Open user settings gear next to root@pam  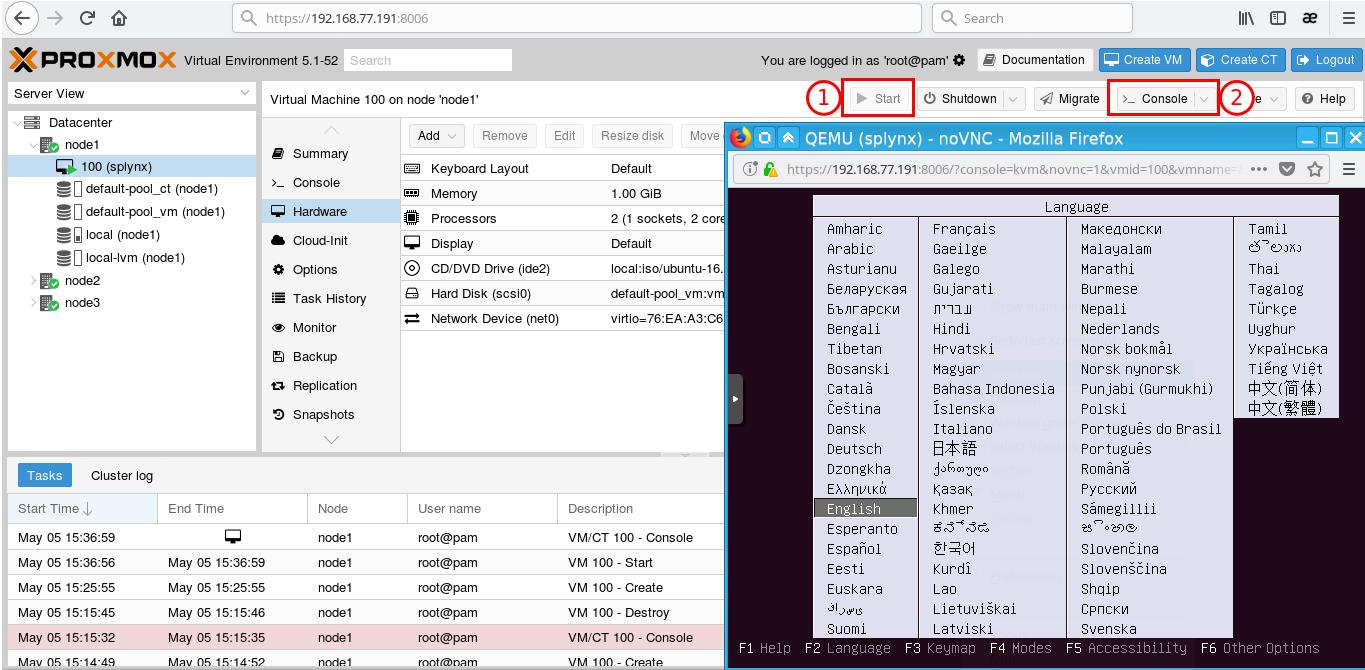click(960, 60)
